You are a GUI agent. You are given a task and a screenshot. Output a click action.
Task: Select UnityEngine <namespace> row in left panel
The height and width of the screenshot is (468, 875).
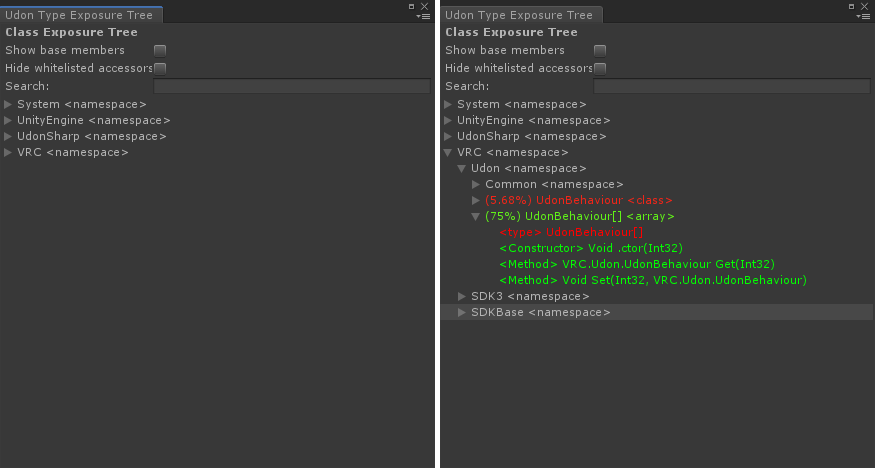[x=217, y=120]
